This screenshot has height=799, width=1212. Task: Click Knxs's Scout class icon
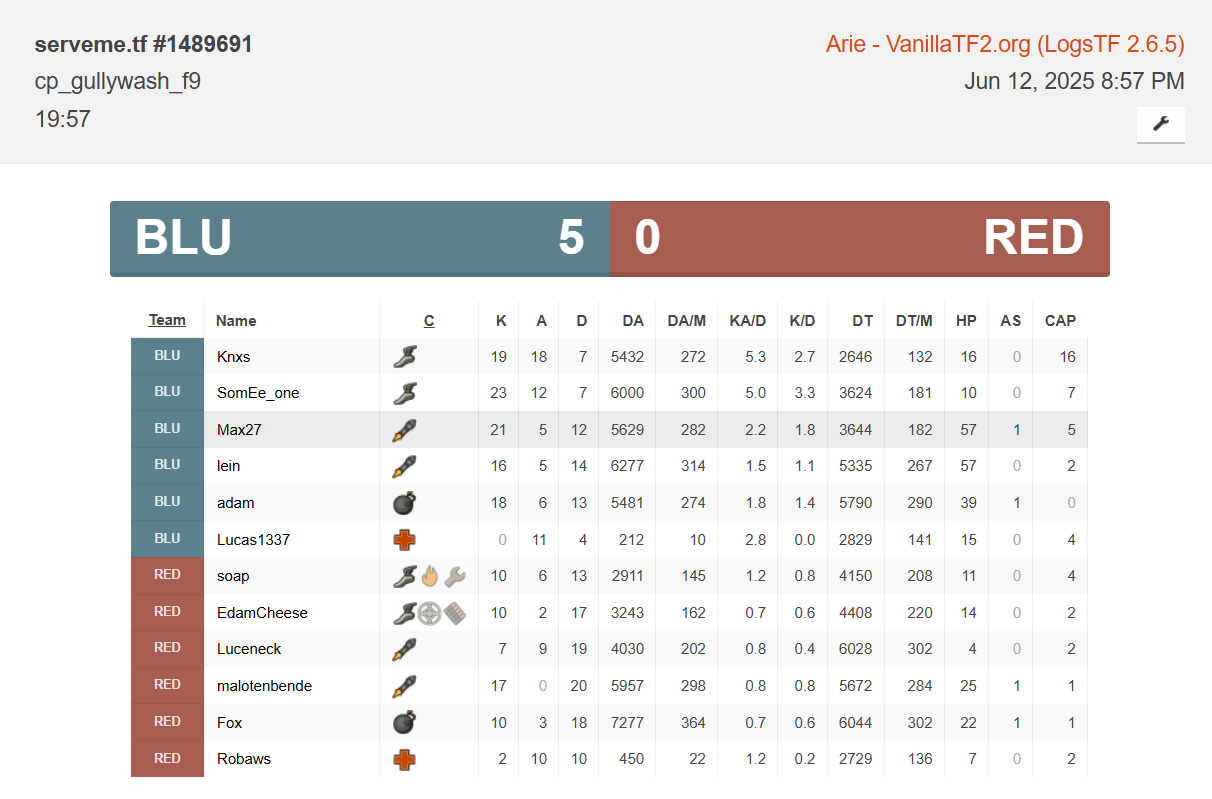(404, 357)
